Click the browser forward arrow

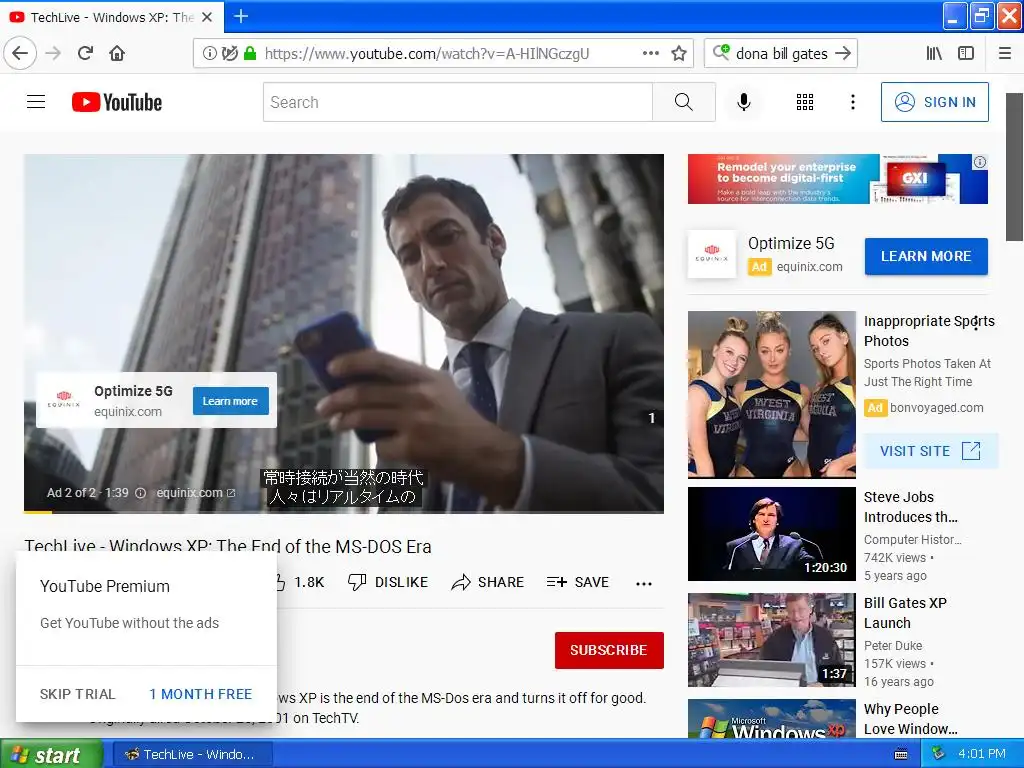click(x=53, y=53)
